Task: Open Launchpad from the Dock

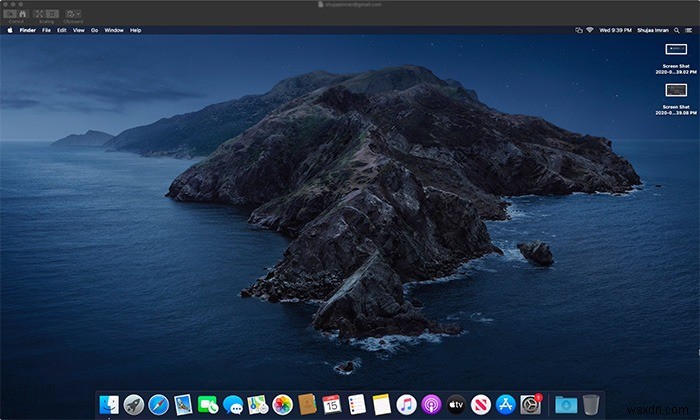Action: 133,405
